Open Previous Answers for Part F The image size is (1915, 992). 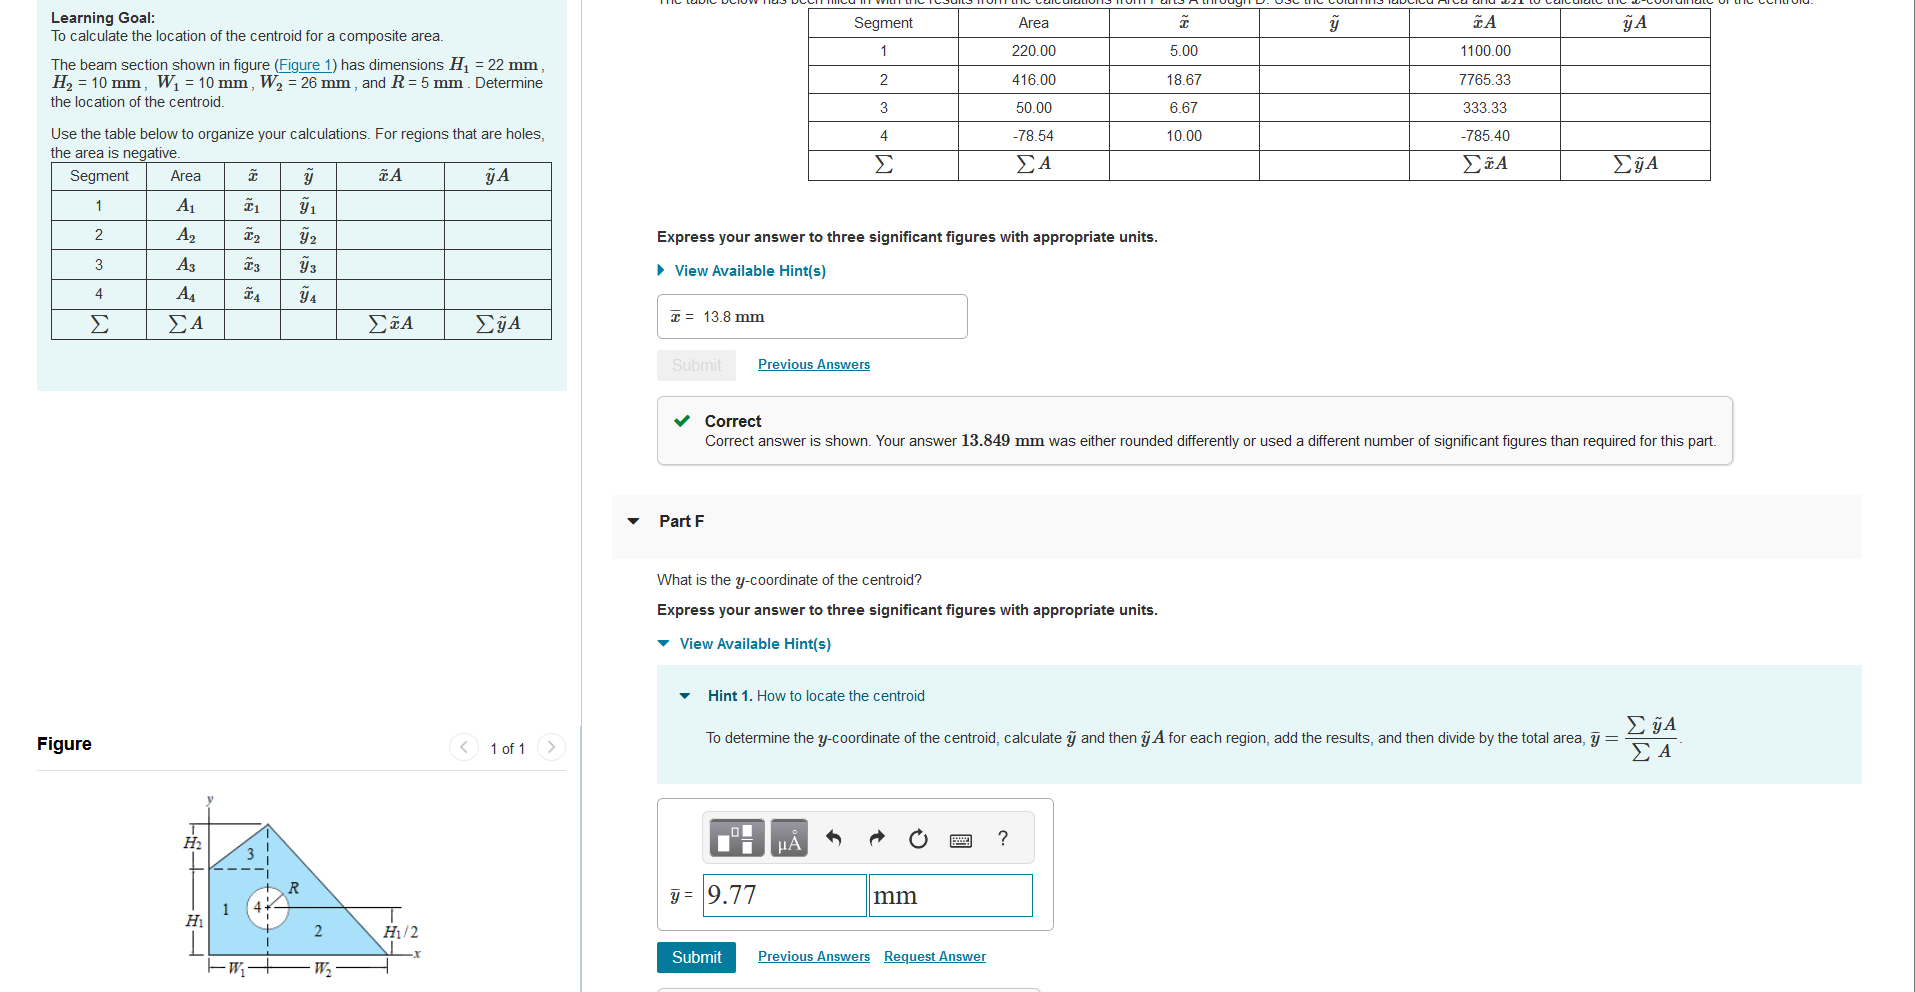(x=814, y=957)
